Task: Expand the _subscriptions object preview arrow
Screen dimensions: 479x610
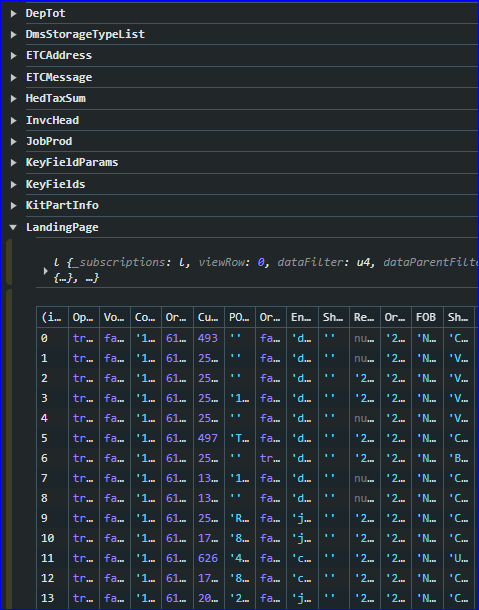Action: (46, 270)
